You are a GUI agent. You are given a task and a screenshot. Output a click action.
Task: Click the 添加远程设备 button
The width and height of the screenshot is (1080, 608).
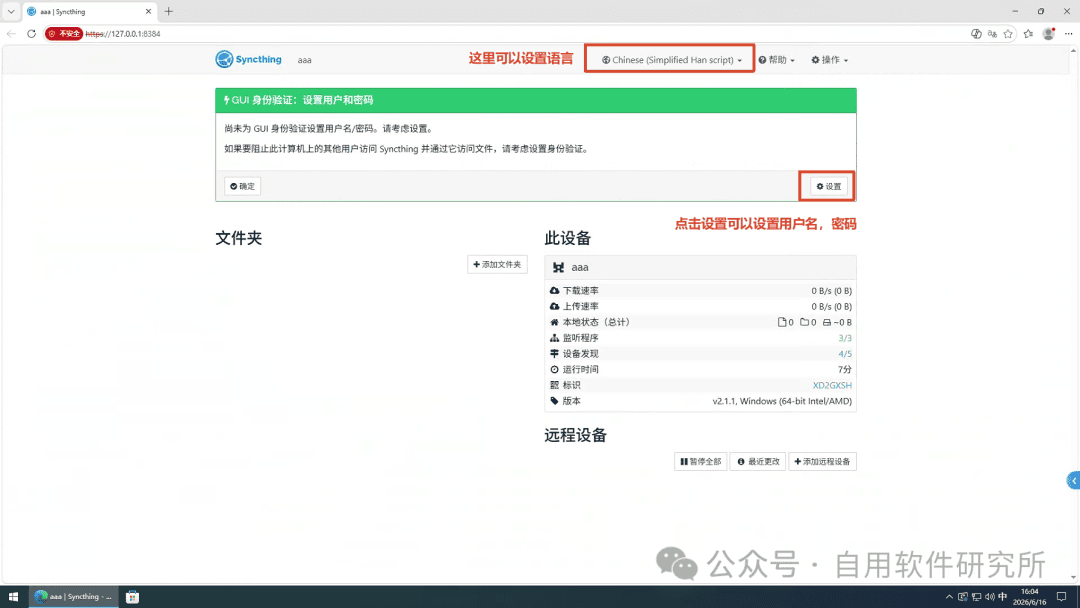(x=822, y=461)
